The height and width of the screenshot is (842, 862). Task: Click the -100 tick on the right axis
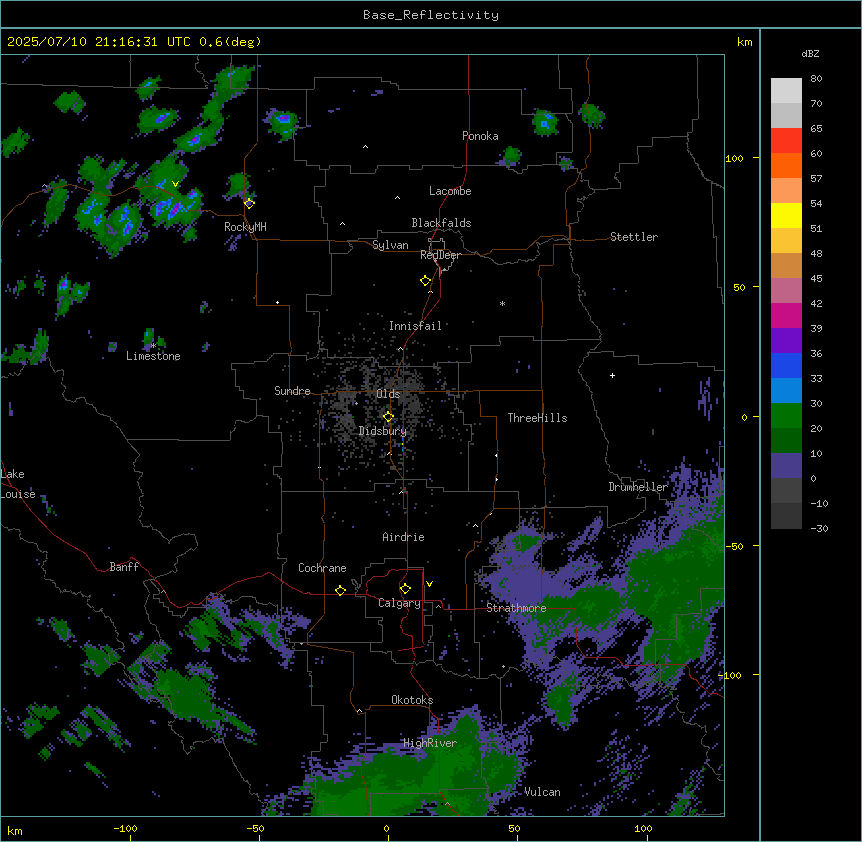731,675
